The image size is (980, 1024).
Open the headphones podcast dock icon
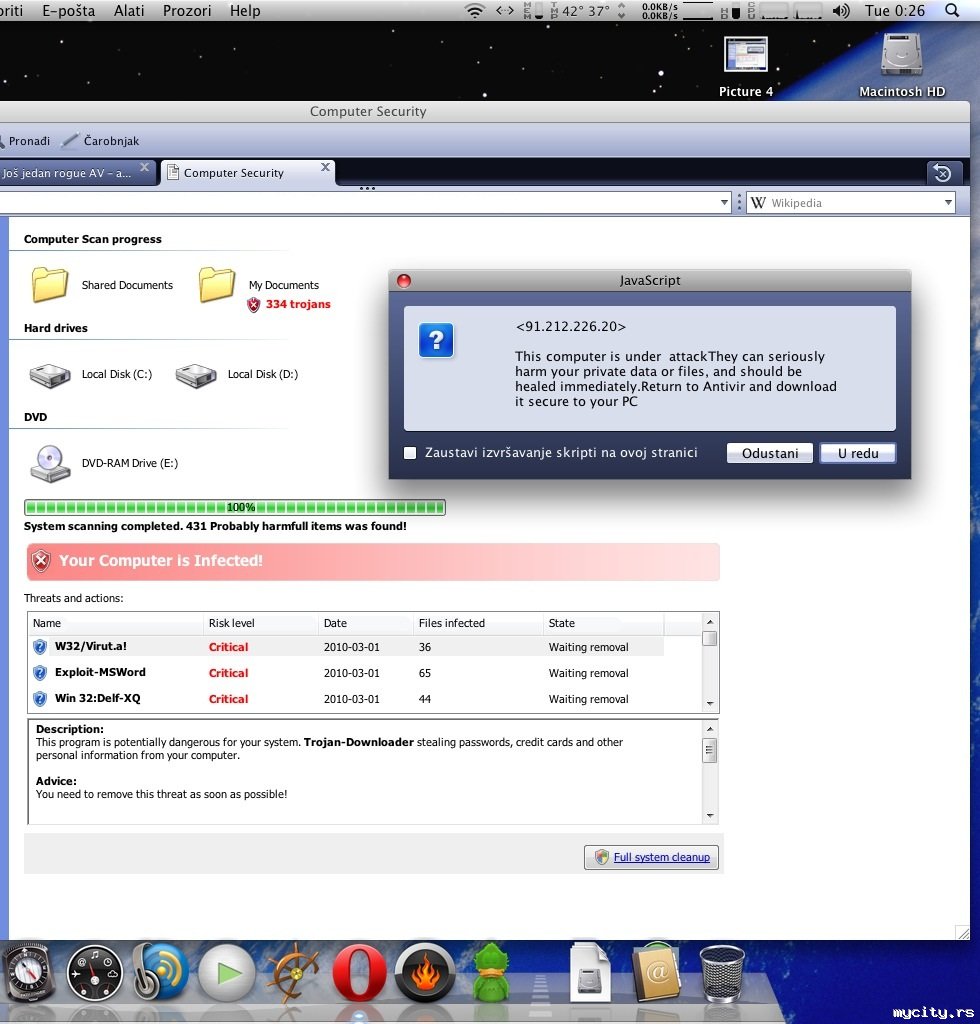161,972
